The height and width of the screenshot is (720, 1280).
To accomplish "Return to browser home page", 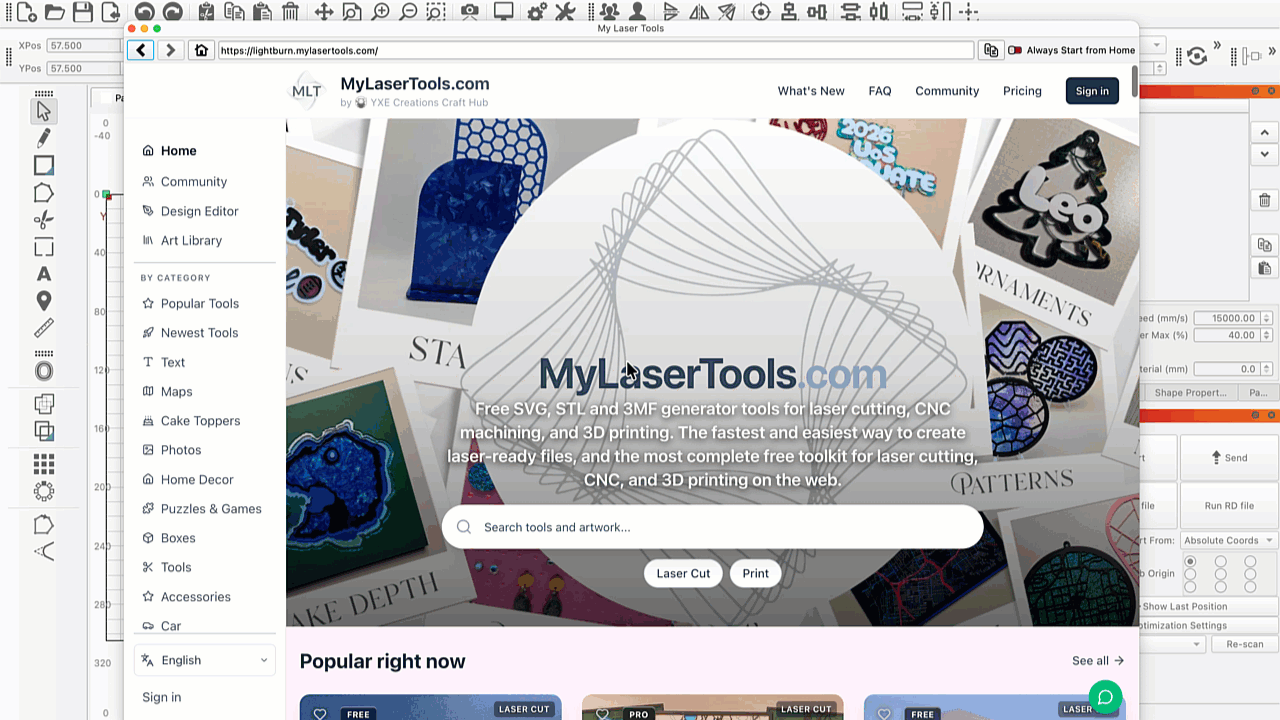I will 201,50.
